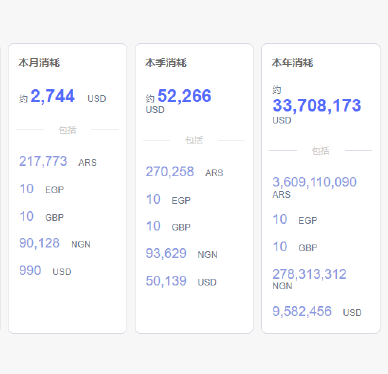The height and width of the screenshot is (374, 388).
Task: Click the 包括 label in 本月消耗 card
Action: point(67,130)
